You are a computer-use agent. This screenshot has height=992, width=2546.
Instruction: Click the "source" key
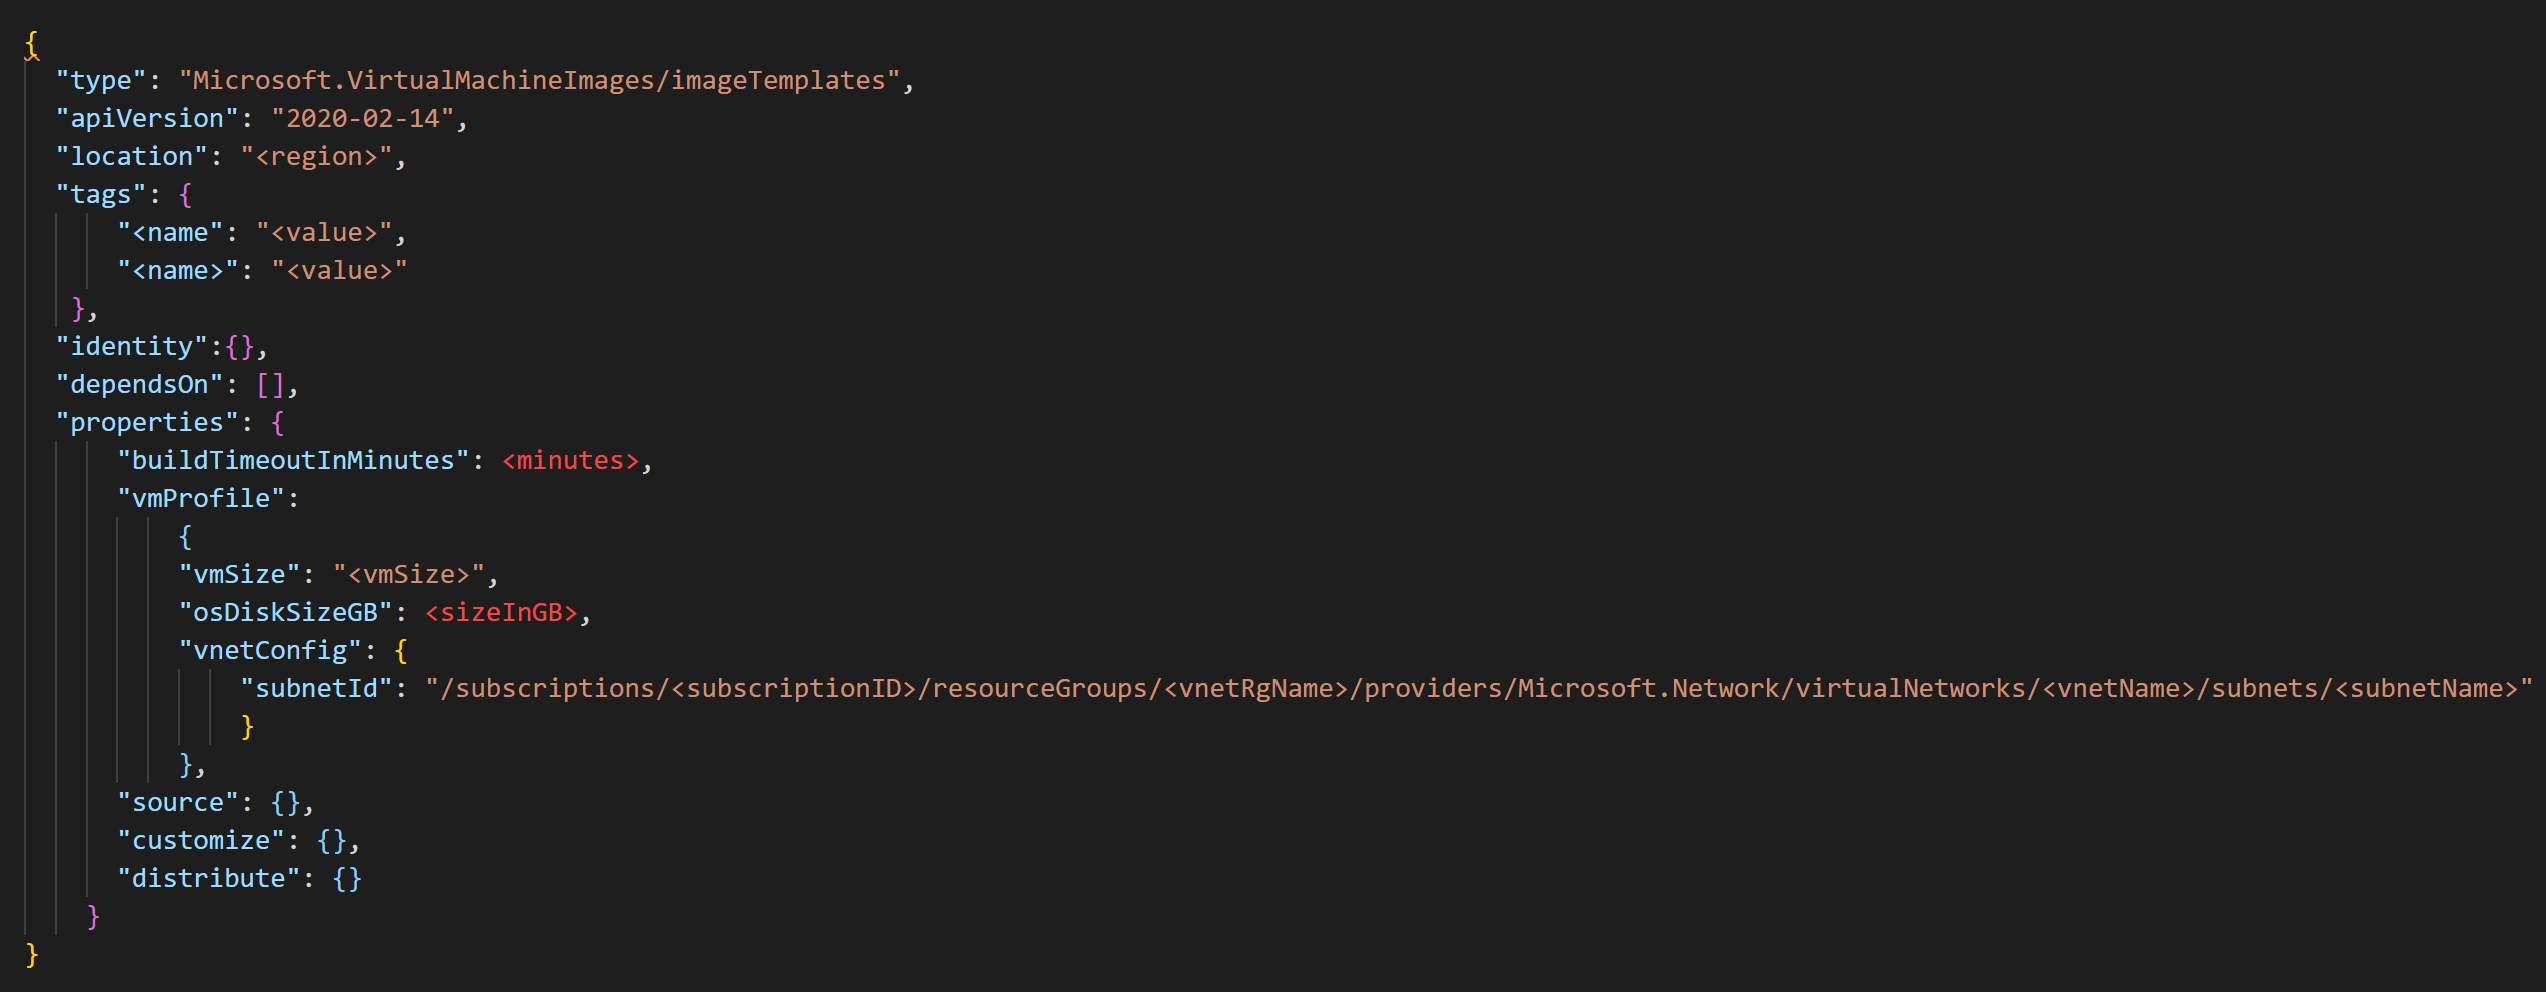point(178,802)
